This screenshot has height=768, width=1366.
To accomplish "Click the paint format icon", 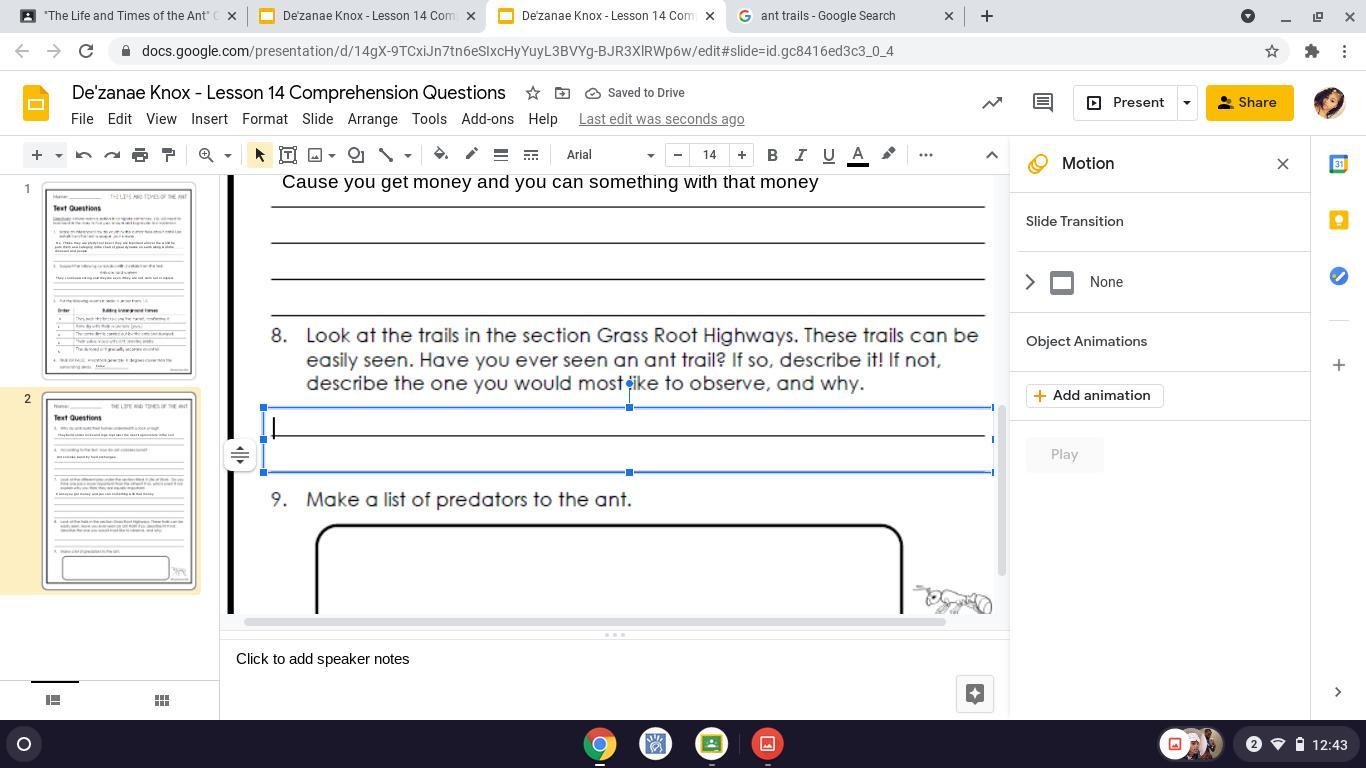I will 168,155.
